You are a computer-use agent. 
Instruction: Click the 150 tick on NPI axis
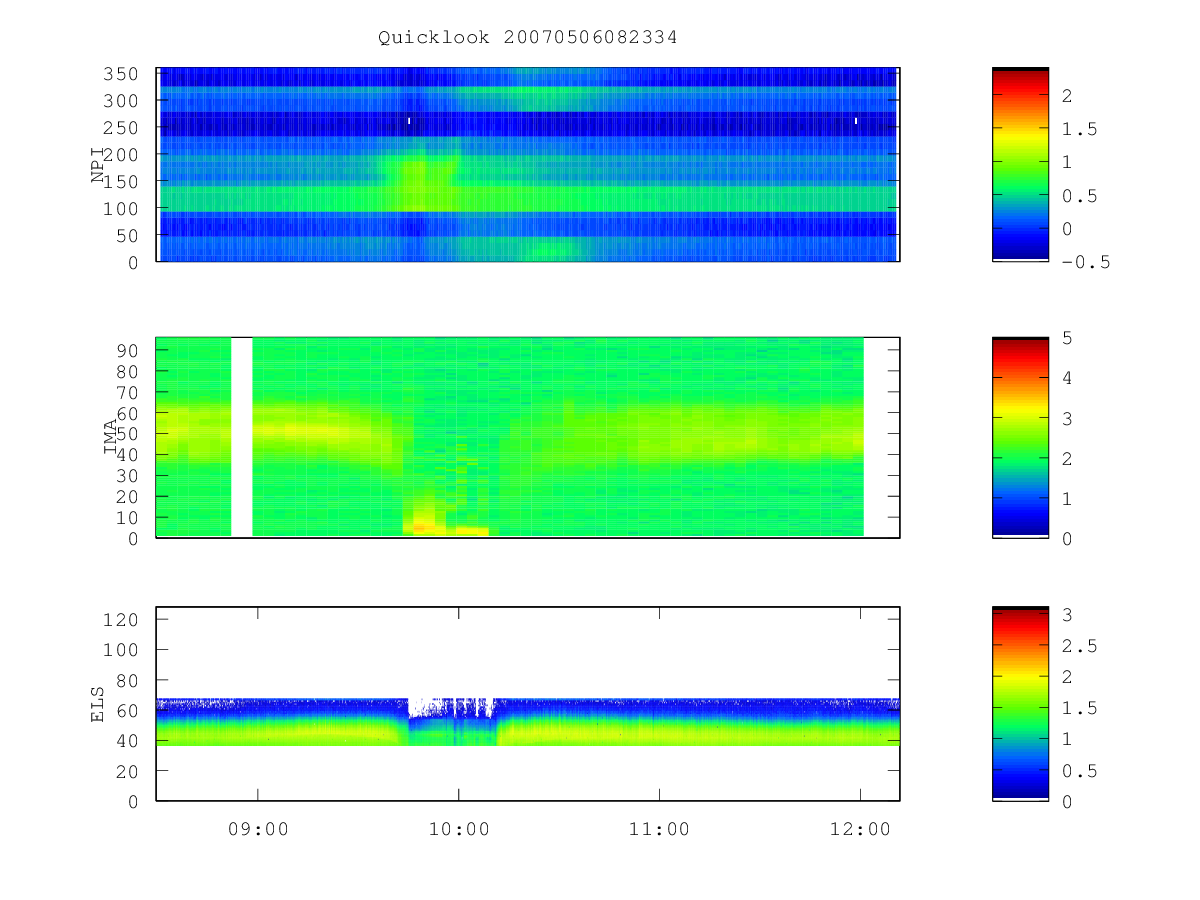point(122,182)
